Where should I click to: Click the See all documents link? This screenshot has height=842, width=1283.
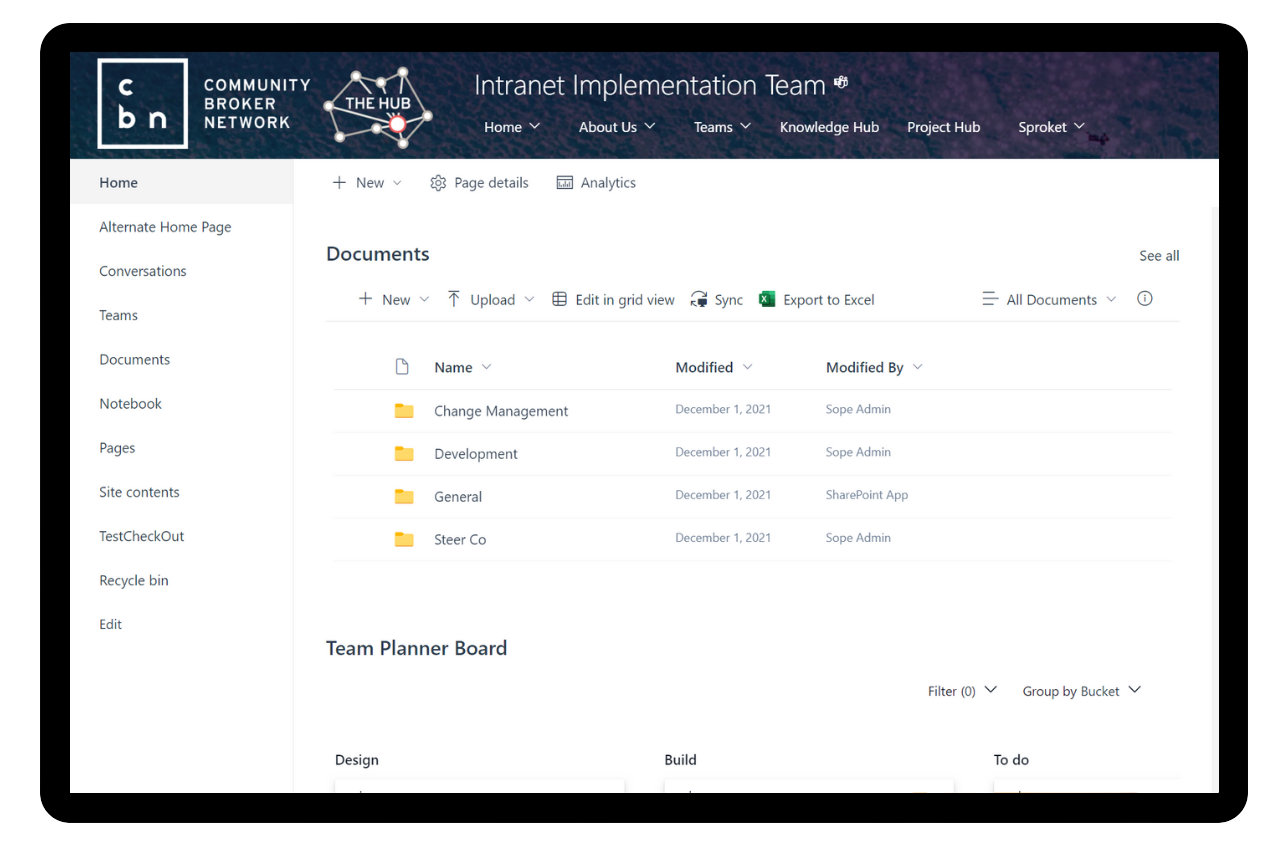pos(1158,255)
